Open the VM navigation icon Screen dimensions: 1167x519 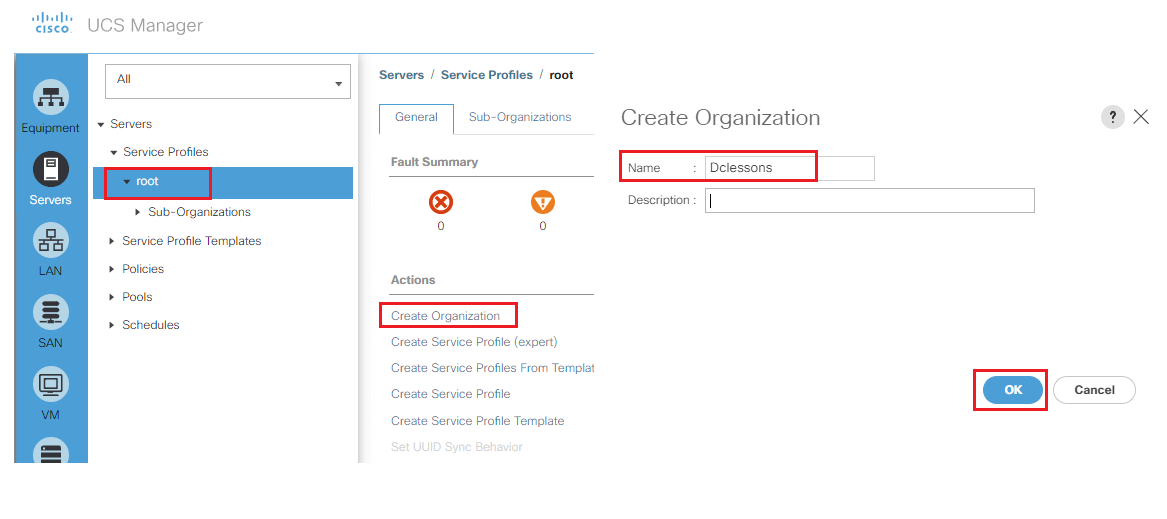[x=51, y=384]
